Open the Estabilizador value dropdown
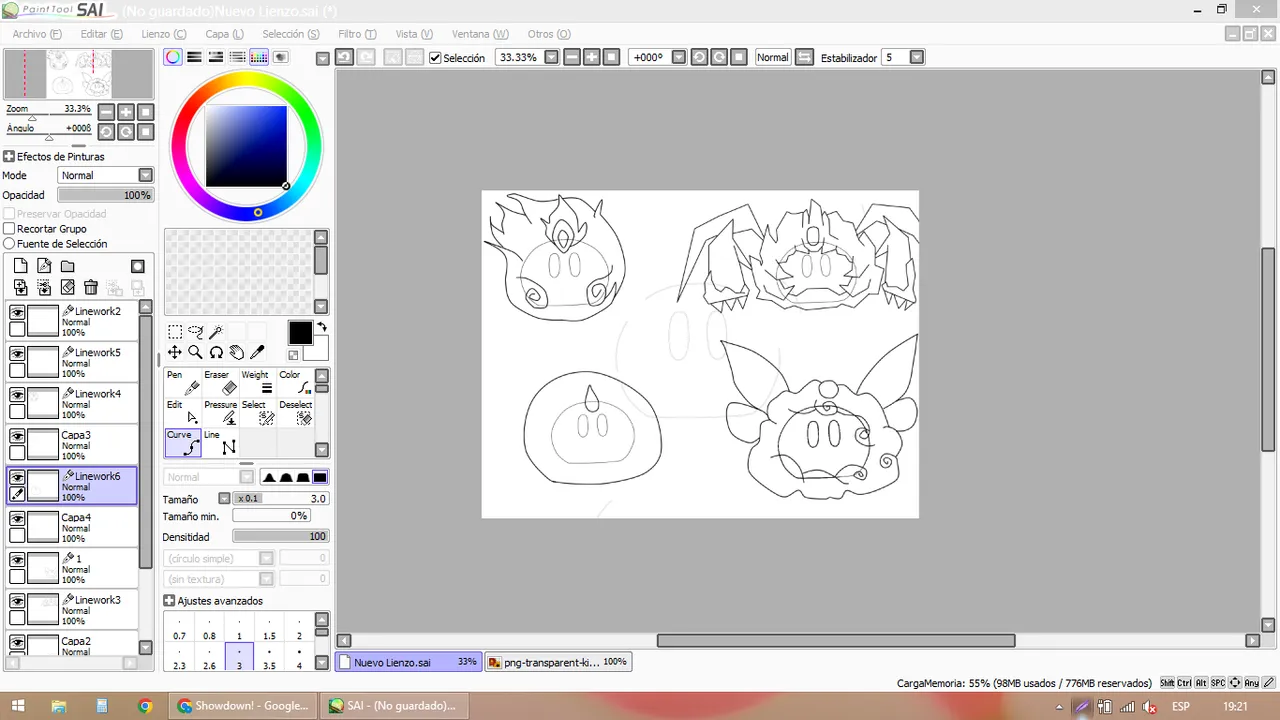 (917, 57)
